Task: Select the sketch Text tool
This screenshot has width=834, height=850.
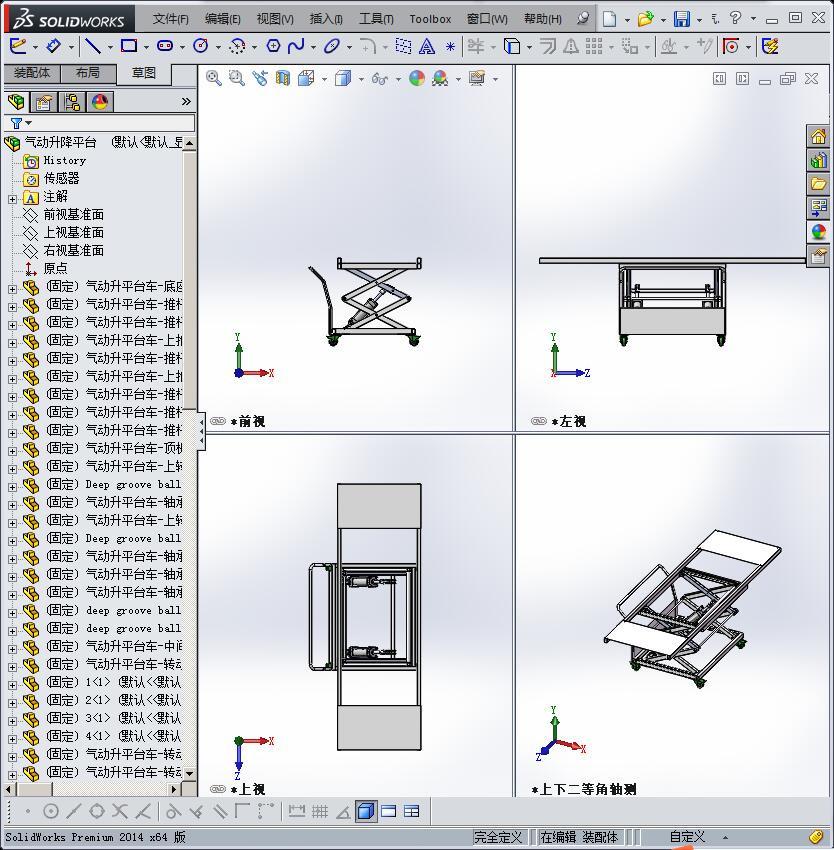Action: [427, 47]
